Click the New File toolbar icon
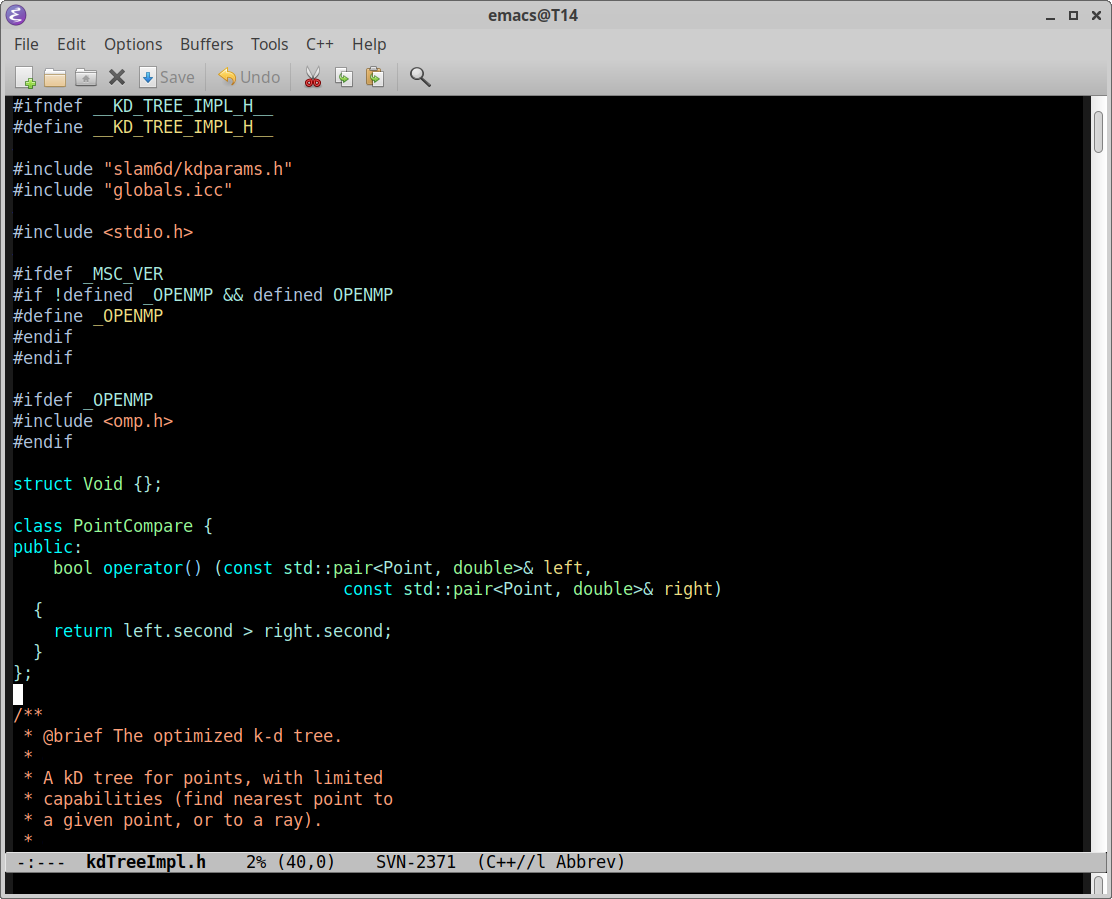The height and width of the screenshot is (899, 1112). click(x=25, y=77)
